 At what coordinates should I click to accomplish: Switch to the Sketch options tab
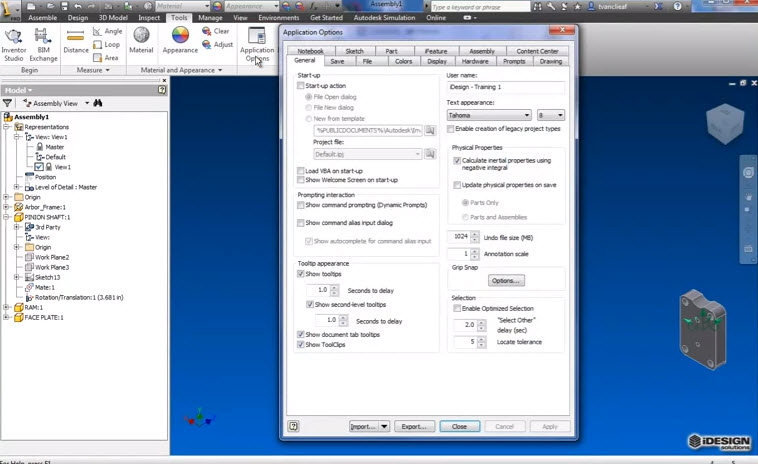coord(354,51)
